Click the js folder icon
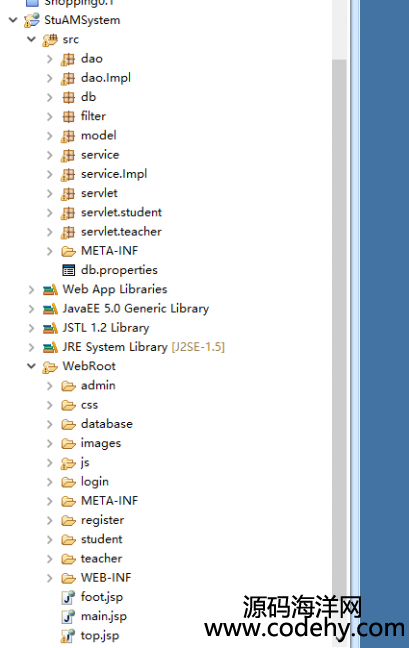Viewport: 409px width, 648px height. tap(68, 463)
